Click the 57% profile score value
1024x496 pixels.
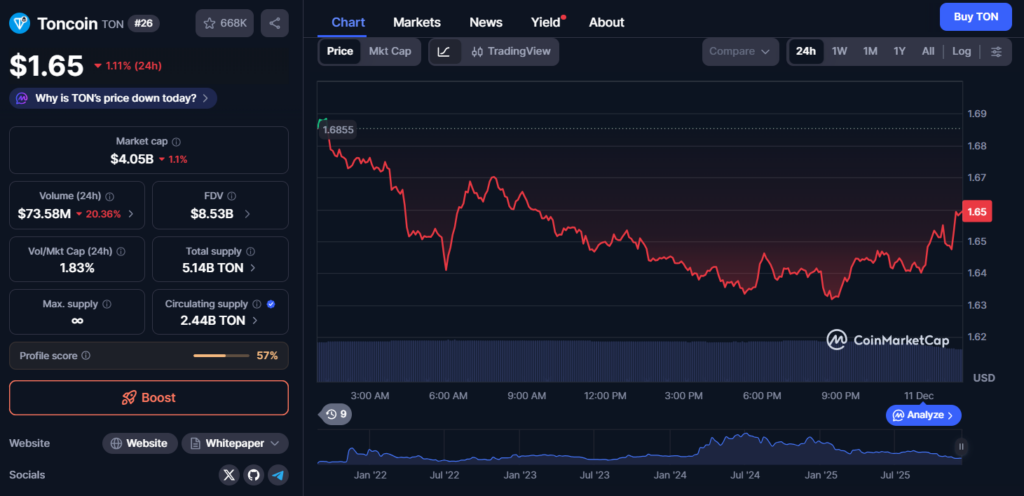(x=267, y=356)
